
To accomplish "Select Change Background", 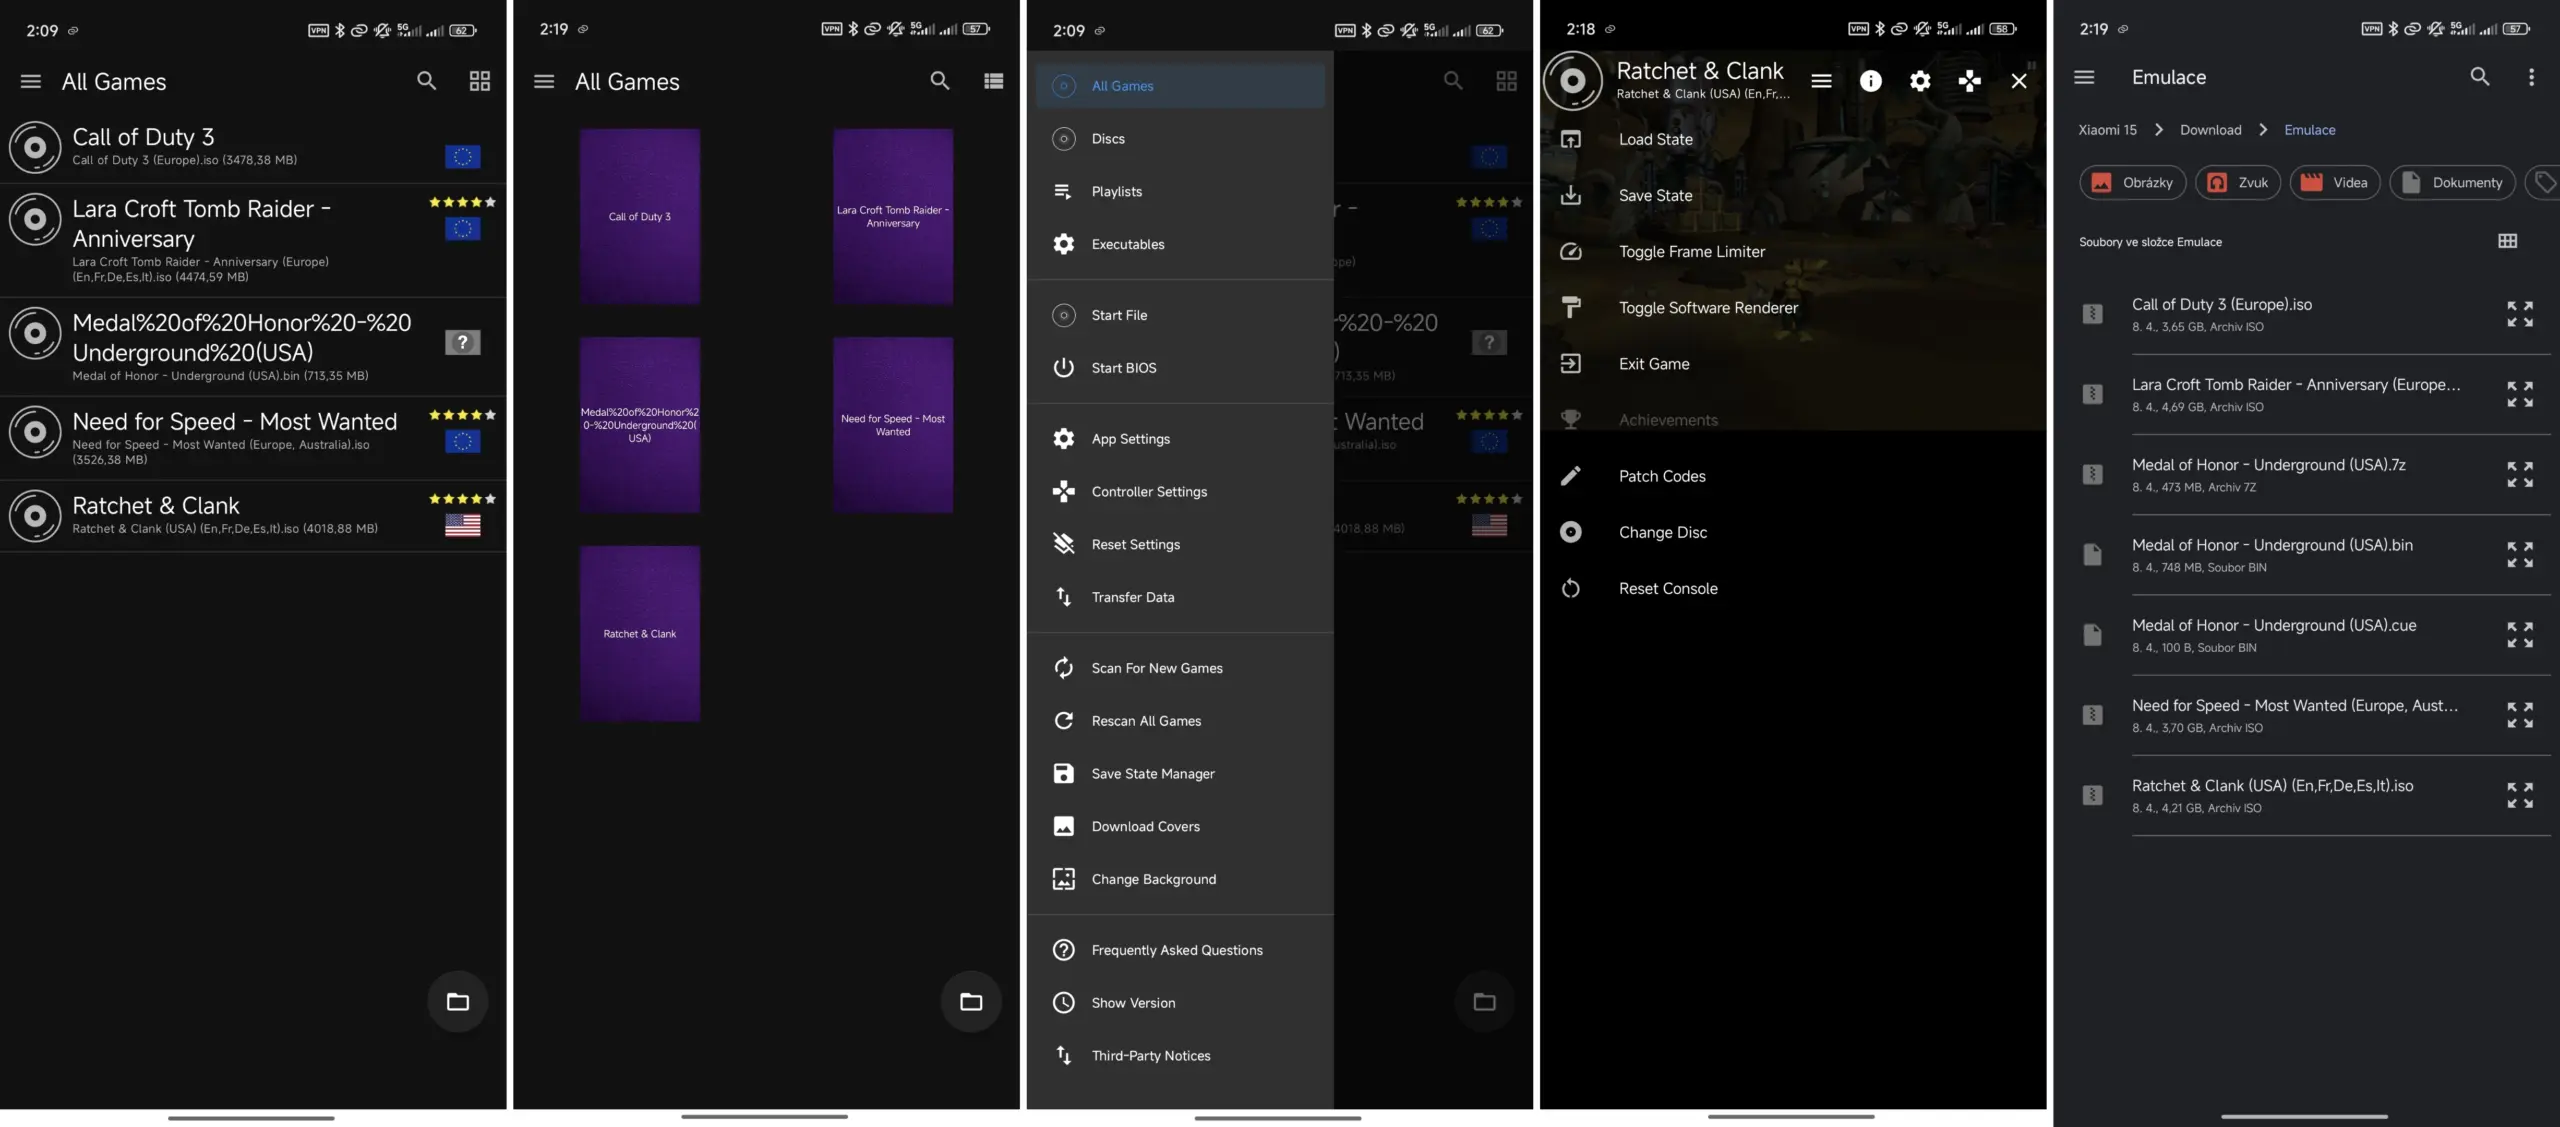I will click(1180, 879).
